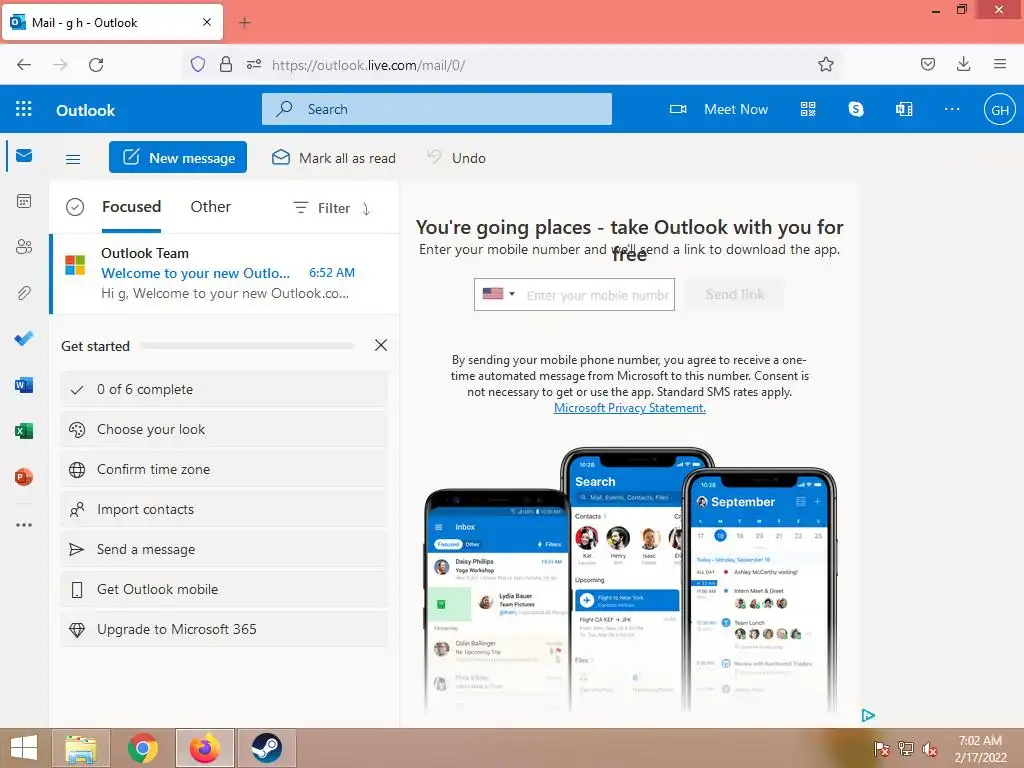This screenshot has width=1024, height=768.
Task: Select Confirm time zone
Action: [224, 469]
